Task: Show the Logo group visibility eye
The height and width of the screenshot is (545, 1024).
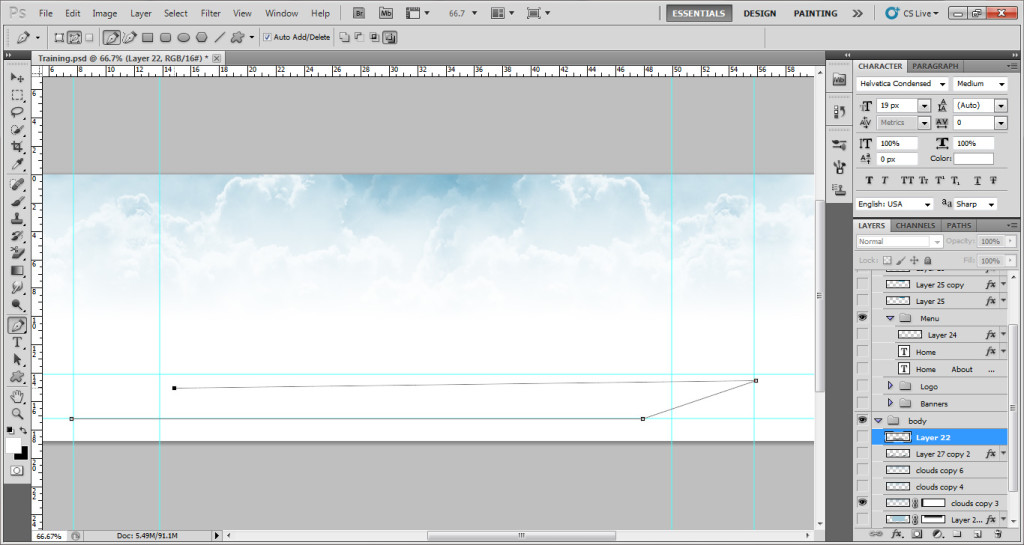Action: click(x=863, y=386)
